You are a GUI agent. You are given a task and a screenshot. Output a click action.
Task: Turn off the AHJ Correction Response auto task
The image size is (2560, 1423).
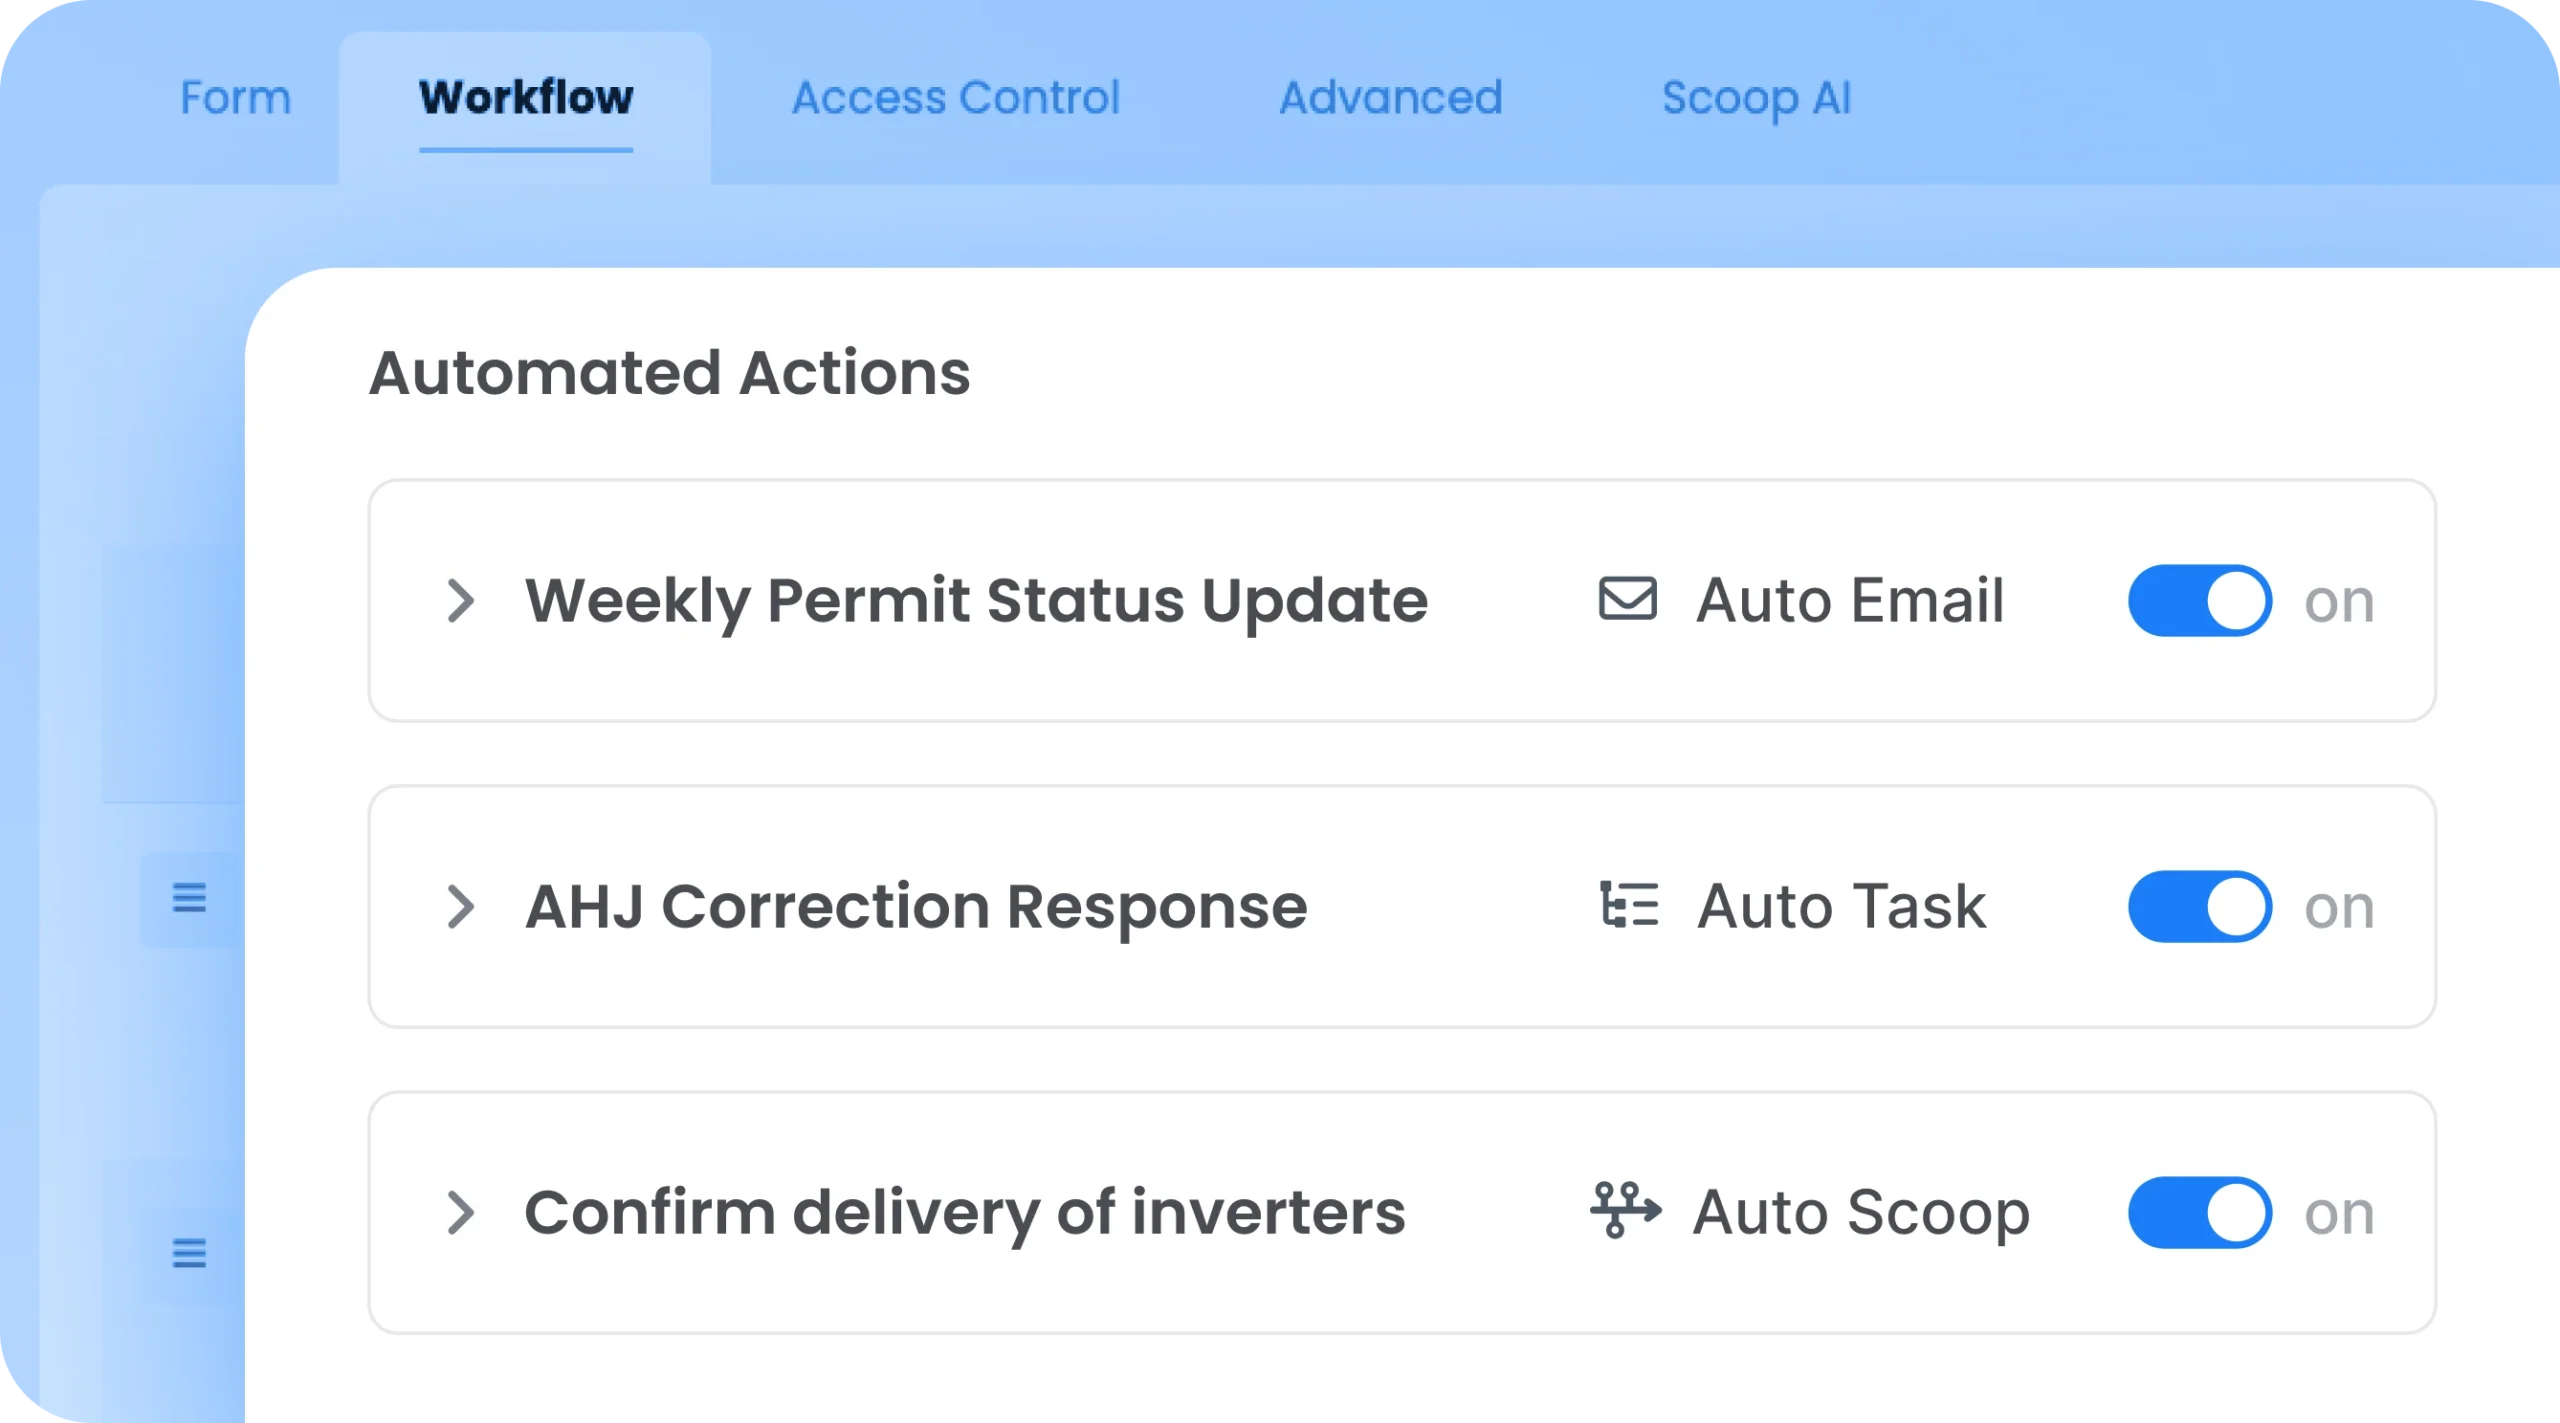pyautogui.click(x=2199, y=905)
